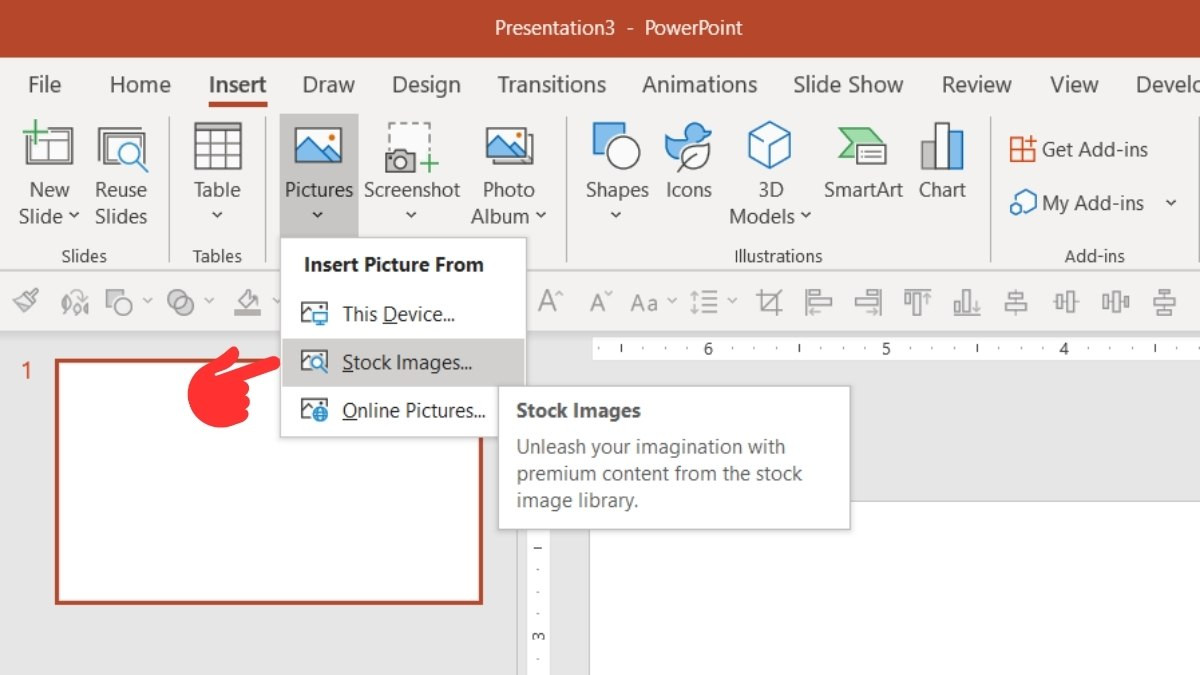Image resolution: width=1200 pixels, height=675 pixels.
Task: Open the Slide Show tab
Action: click(848, 85)
